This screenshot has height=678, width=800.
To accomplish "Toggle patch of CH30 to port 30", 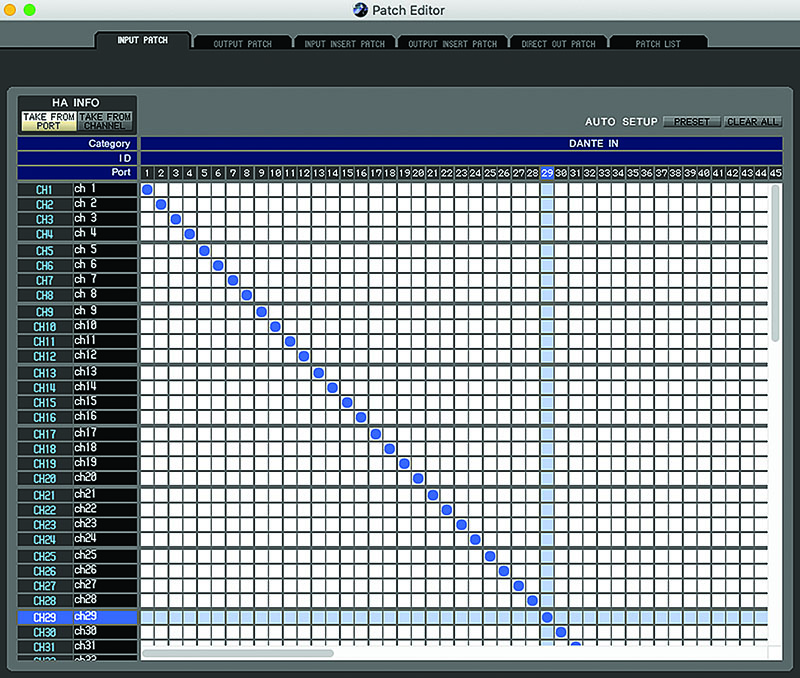I will [x=561, y=632].
